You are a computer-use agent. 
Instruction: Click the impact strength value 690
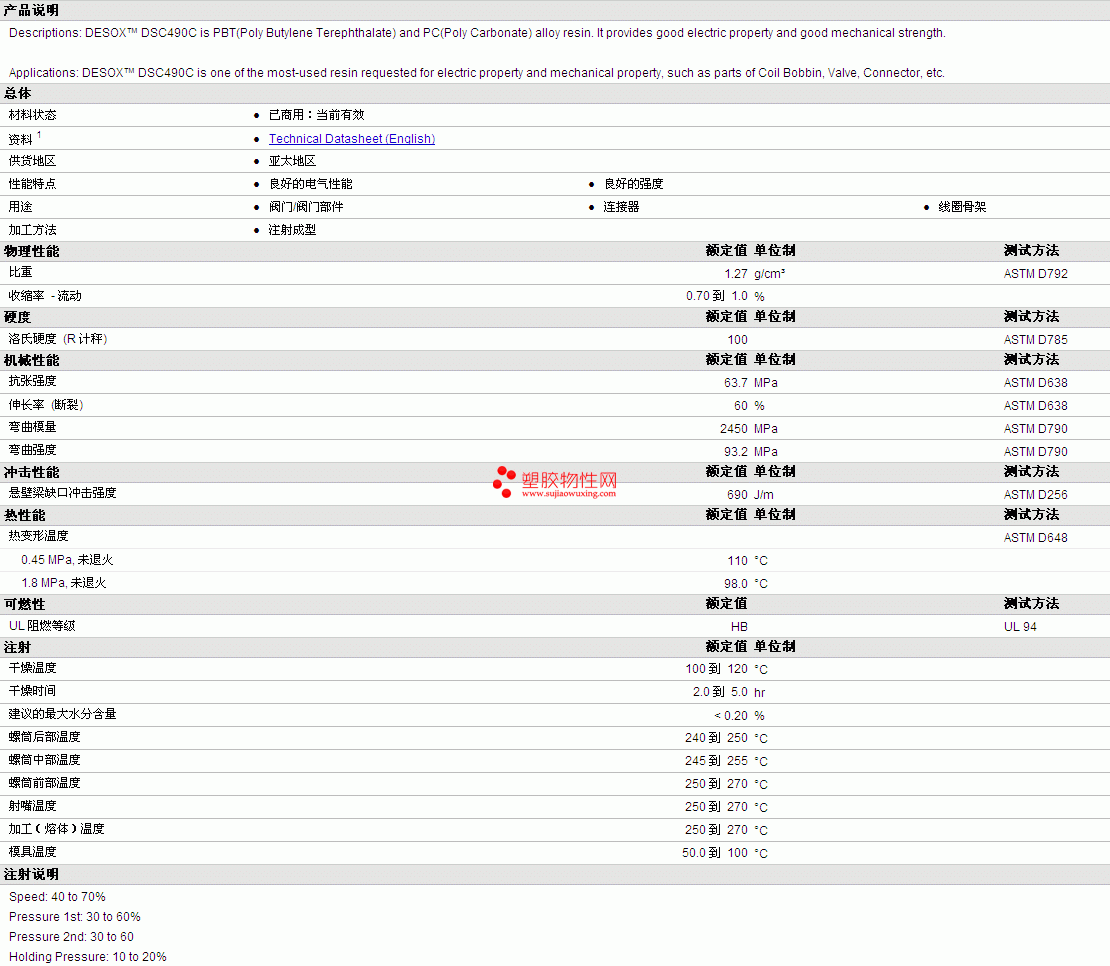pos(737,495)
